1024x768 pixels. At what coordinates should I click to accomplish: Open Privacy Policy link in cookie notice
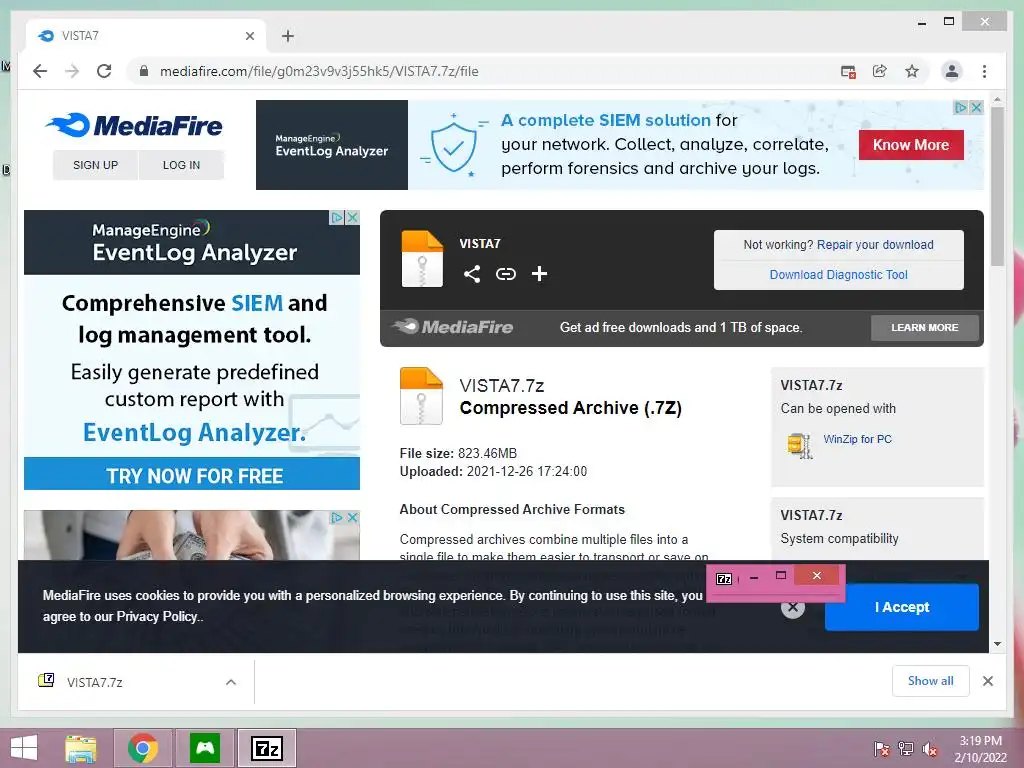pos(157,616)
